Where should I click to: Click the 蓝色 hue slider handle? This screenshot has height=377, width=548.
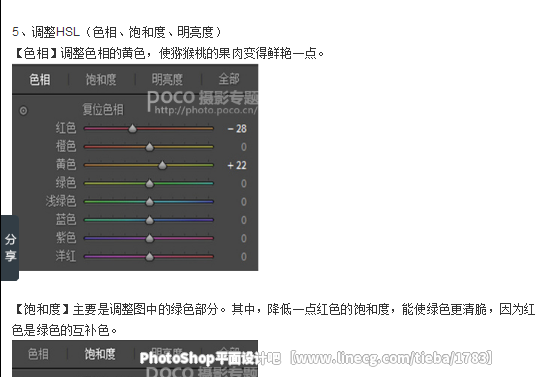[x=149, y=220]
